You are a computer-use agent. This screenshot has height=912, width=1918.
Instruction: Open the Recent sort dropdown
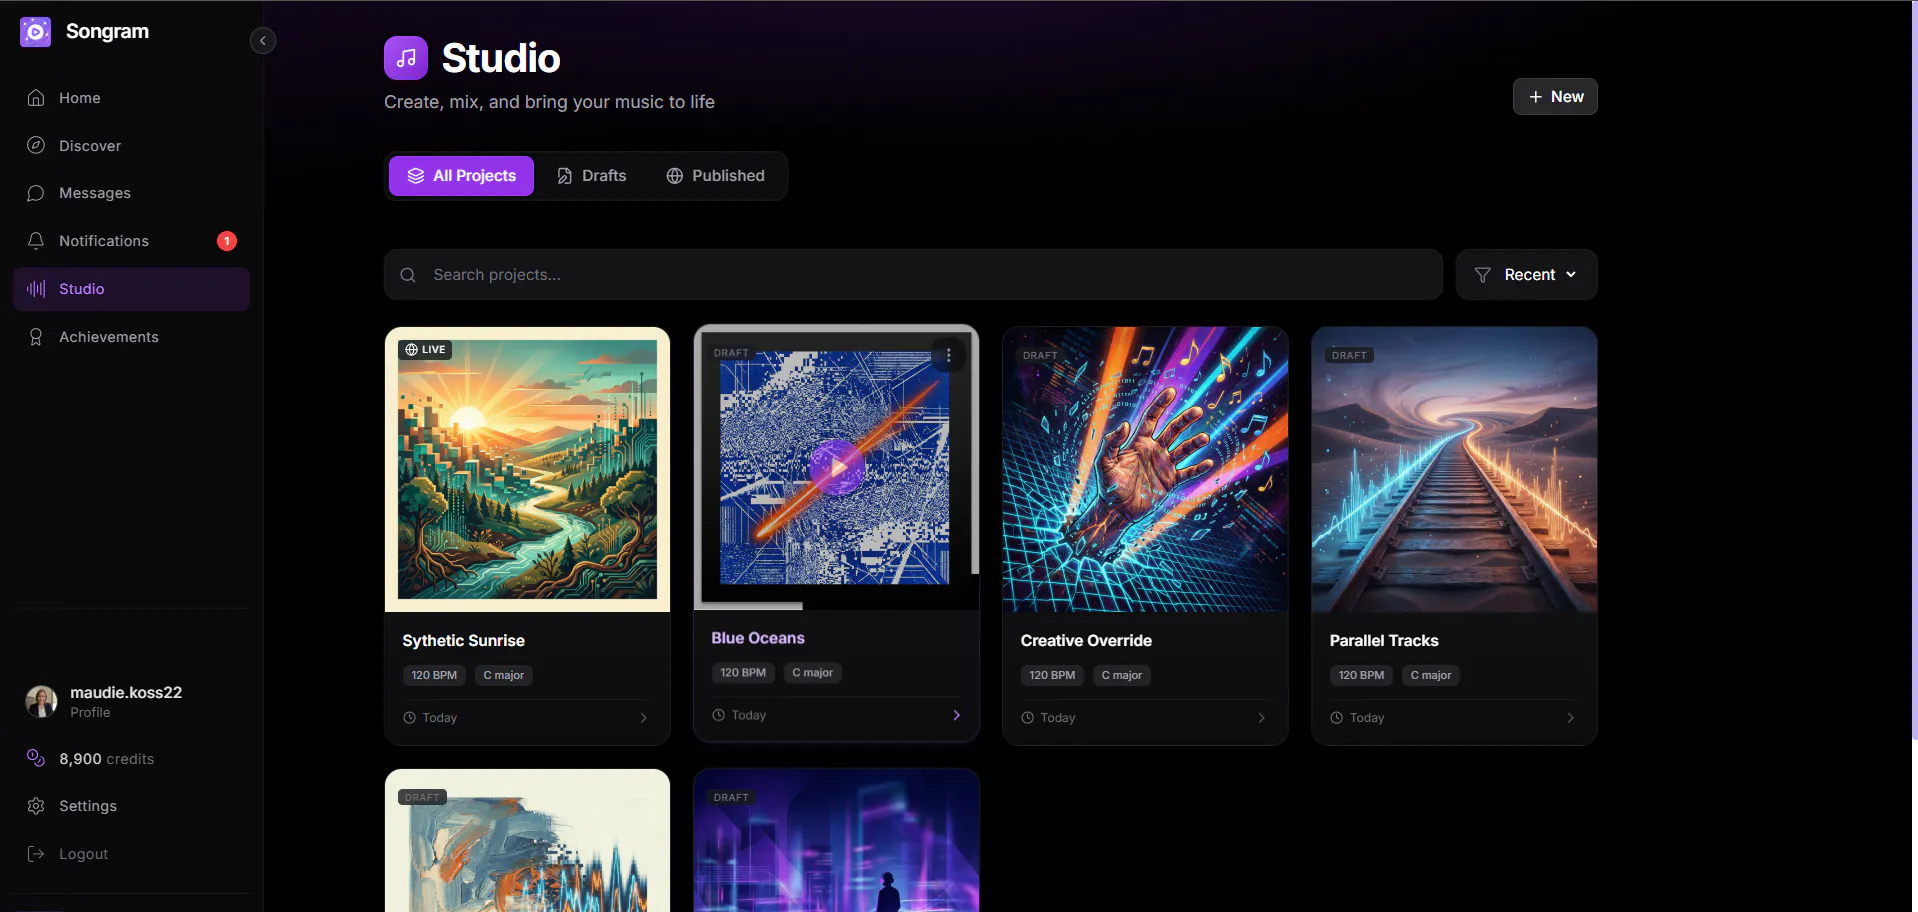click(x=1526, y=275)
